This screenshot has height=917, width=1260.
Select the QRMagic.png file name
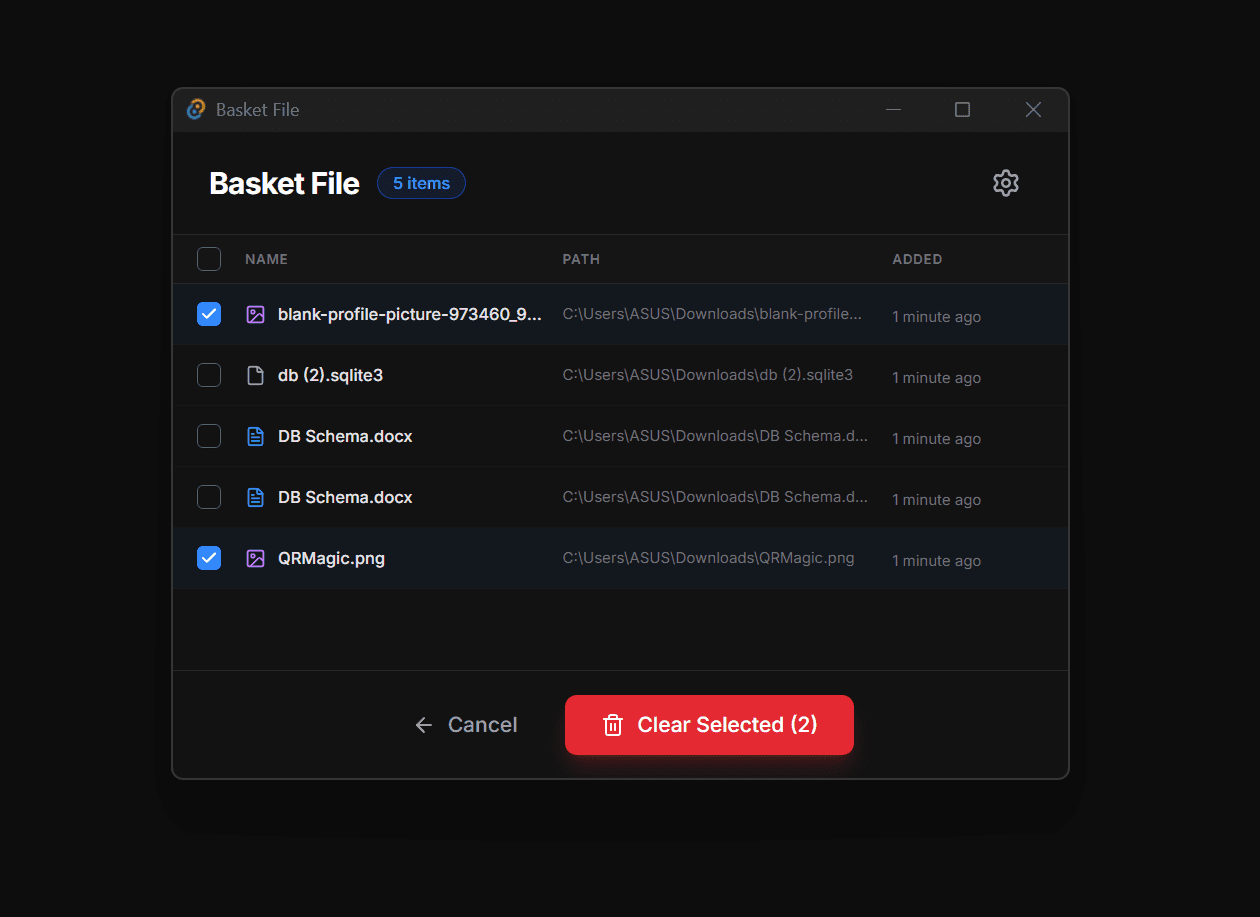(x=331, y=558)
